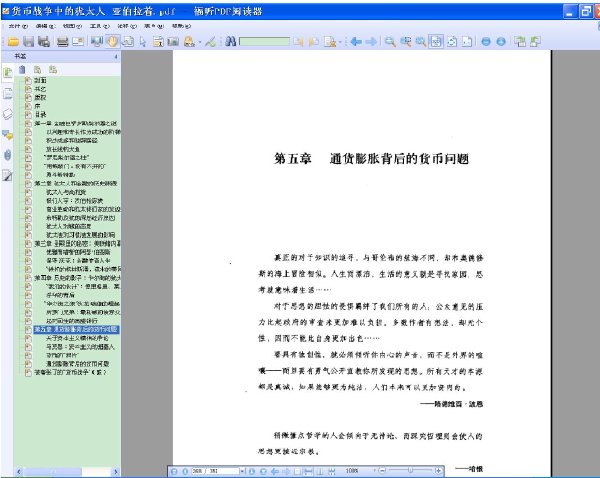This screenshot has height=478, width=600.
Task: Click the highlighted fit page icon
Action: [x=436, y=41]
